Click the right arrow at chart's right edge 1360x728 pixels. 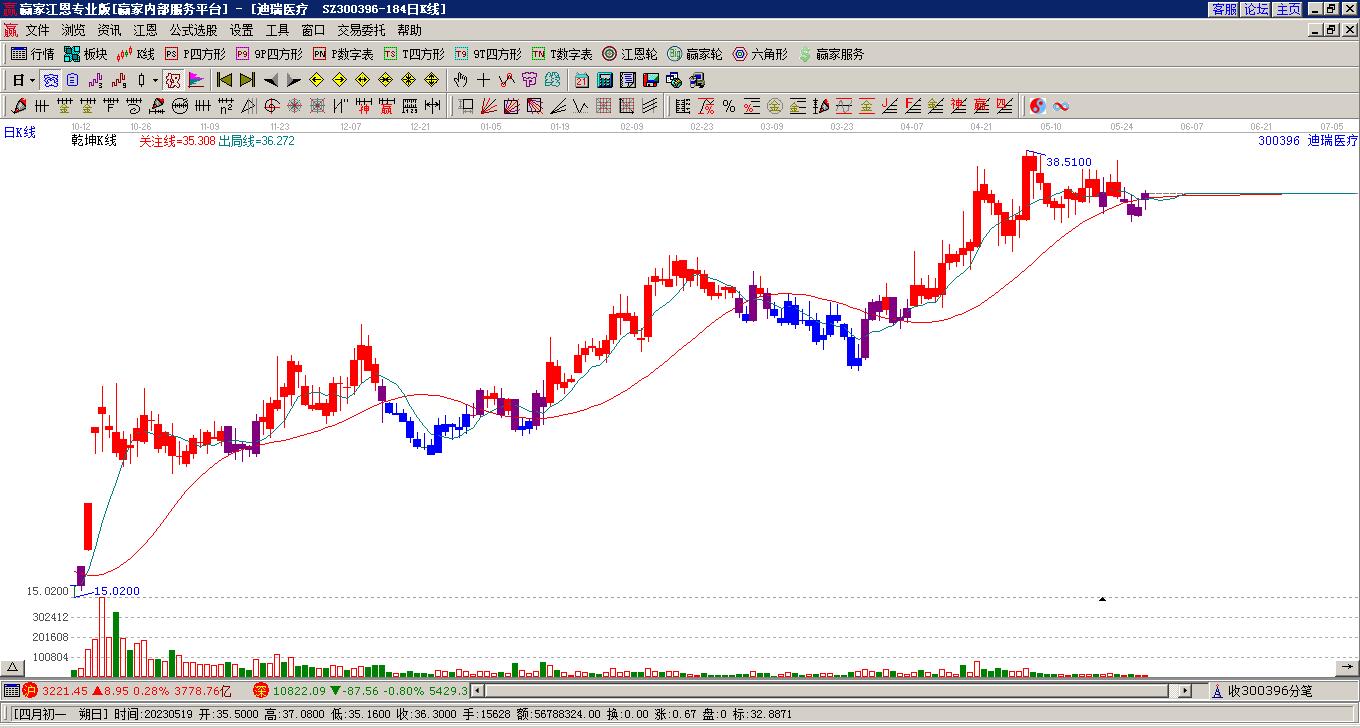coord(1347,668)
